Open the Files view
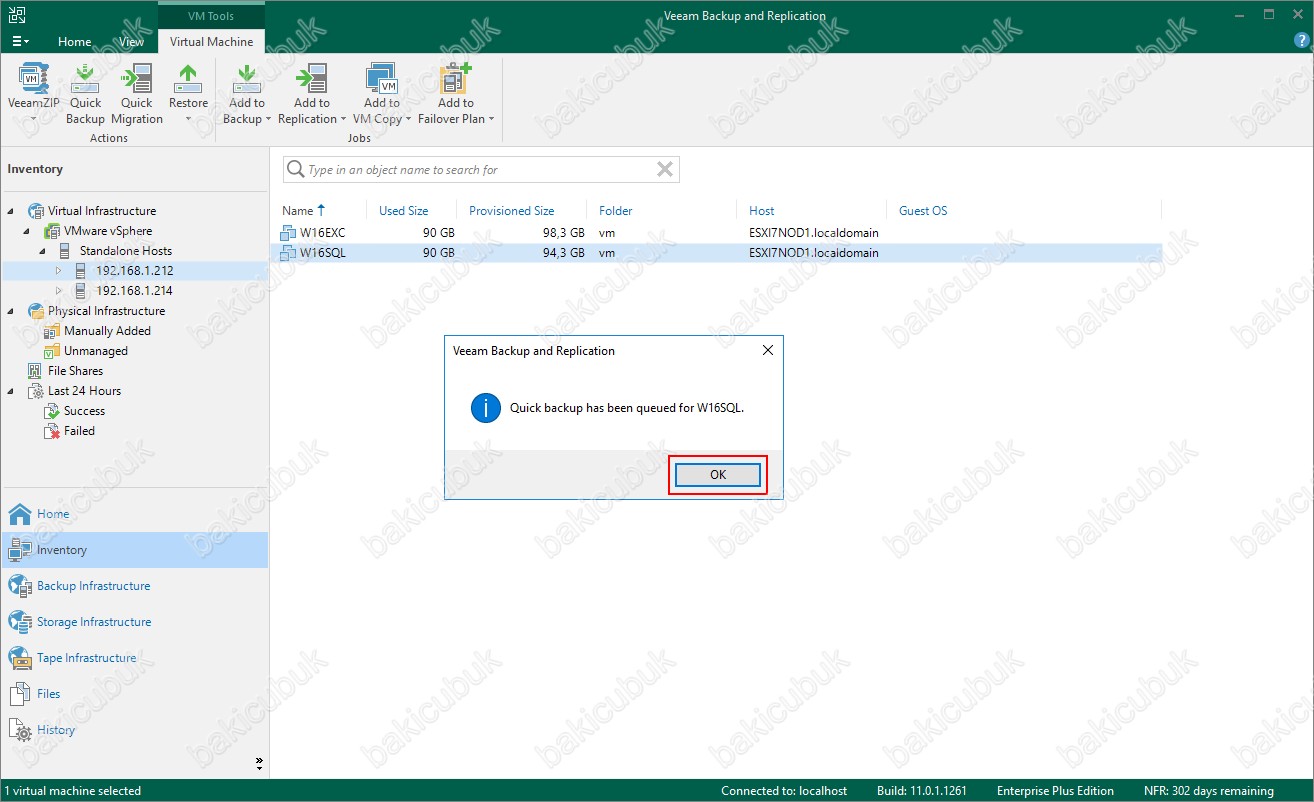This screenshot has width=1314, height=802. (134, 694)
